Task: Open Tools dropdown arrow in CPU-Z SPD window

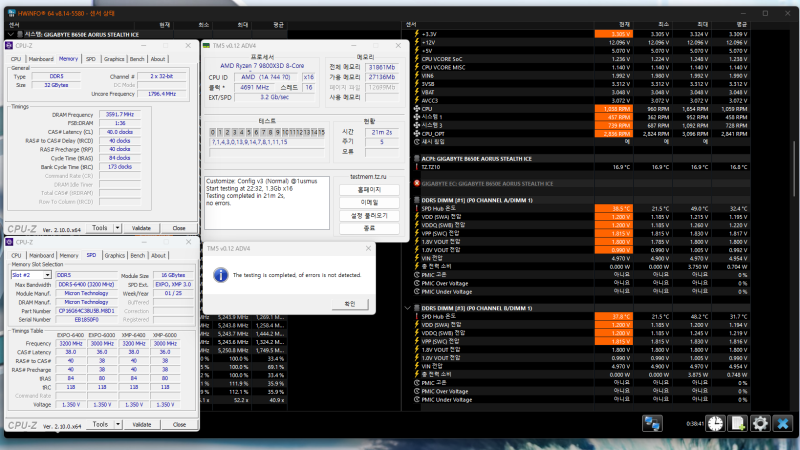Action: click(118, 424)
